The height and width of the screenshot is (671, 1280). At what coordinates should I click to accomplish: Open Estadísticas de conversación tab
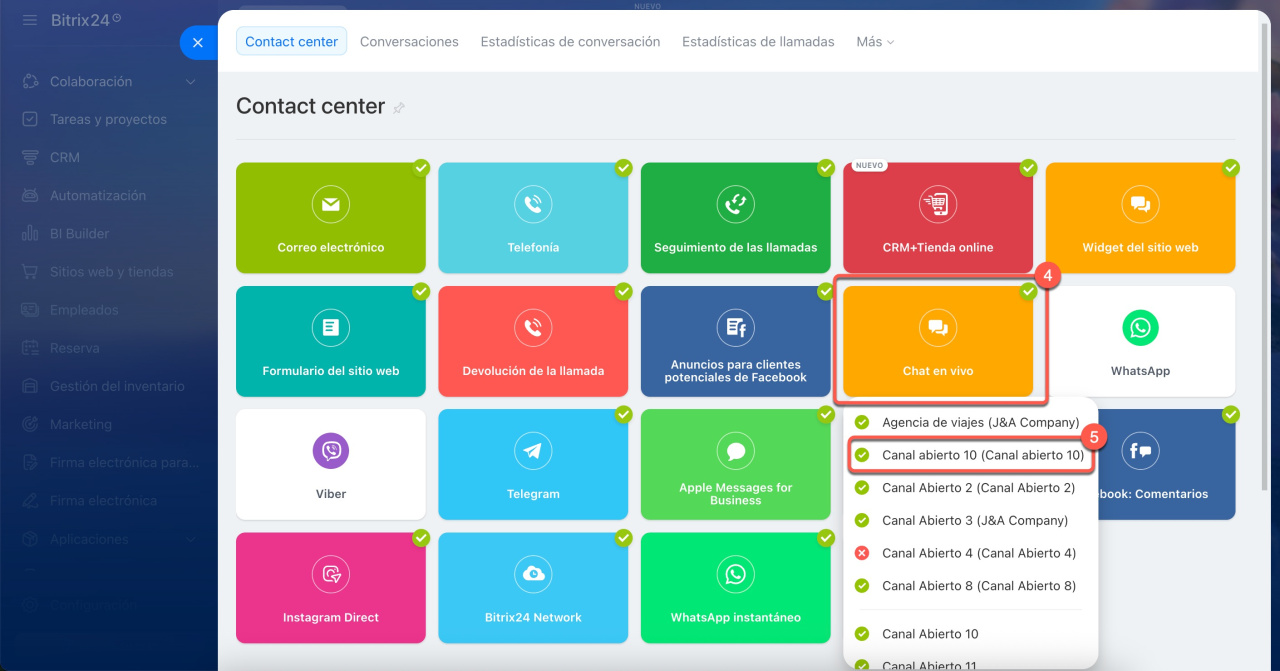570,42
